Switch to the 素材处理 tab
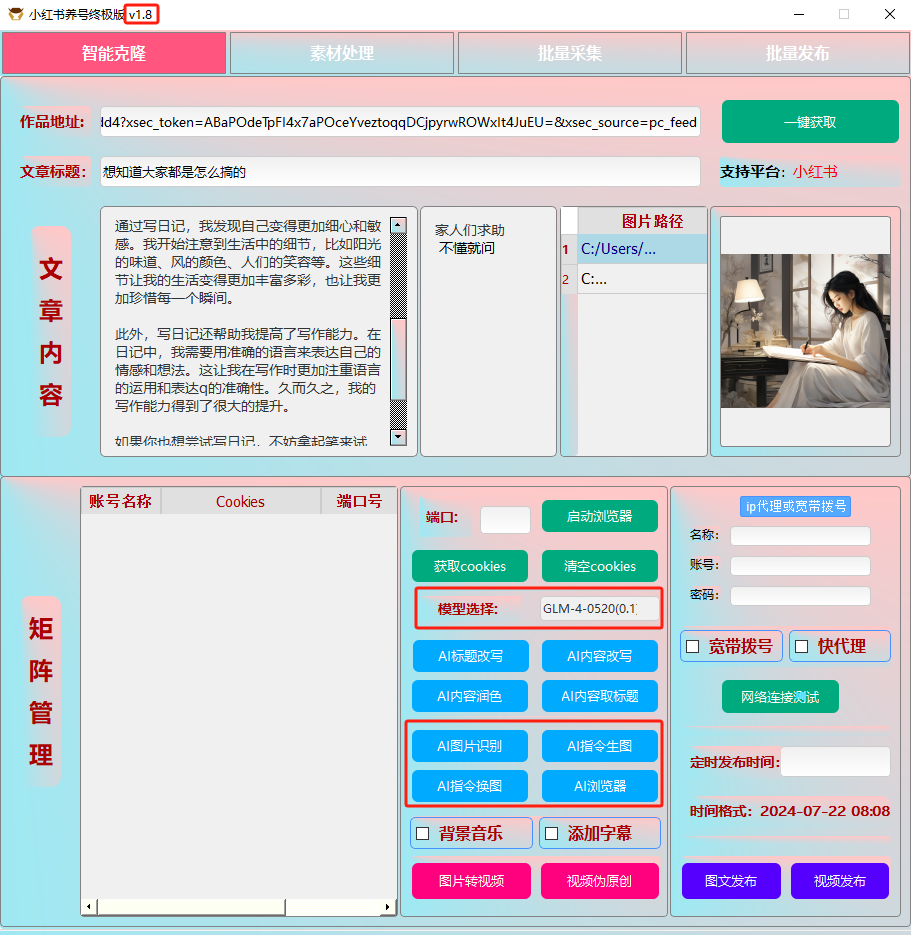Viewport: 911px width, 935px height. pos(341,53)
